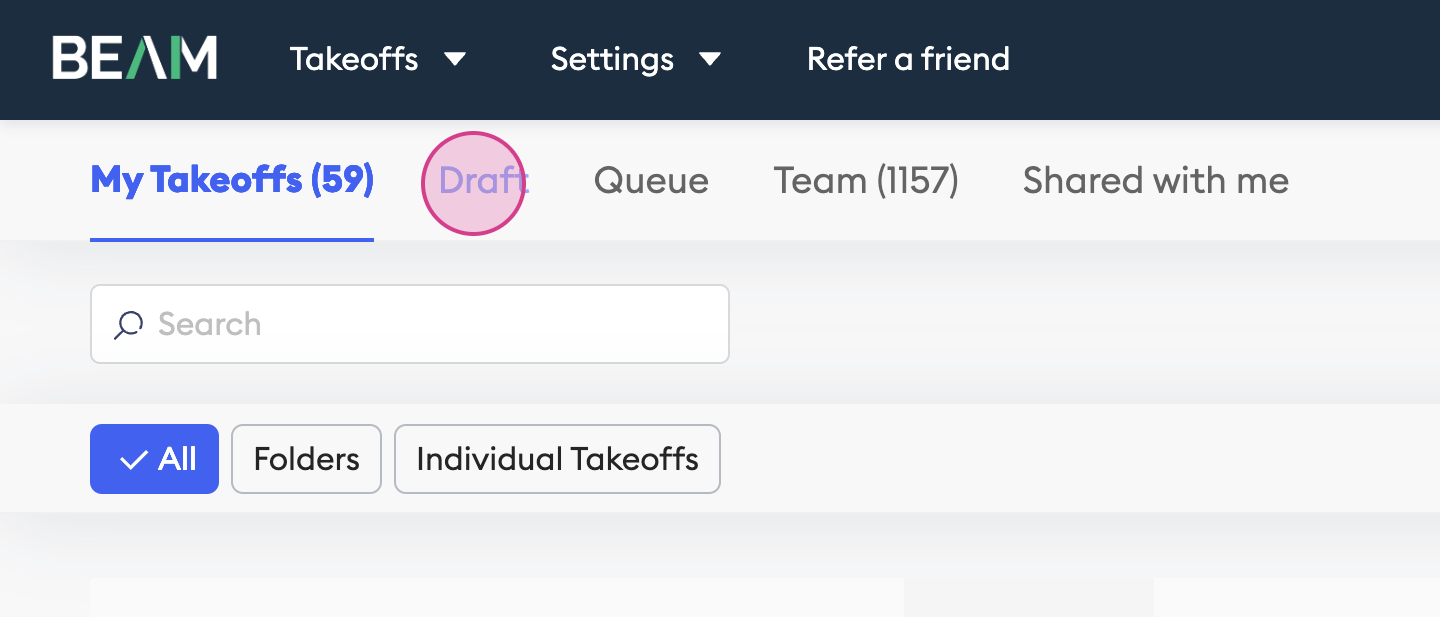Switch to the Draft tab
This screenshot has width=1440, height=617.
click(484, 180)
